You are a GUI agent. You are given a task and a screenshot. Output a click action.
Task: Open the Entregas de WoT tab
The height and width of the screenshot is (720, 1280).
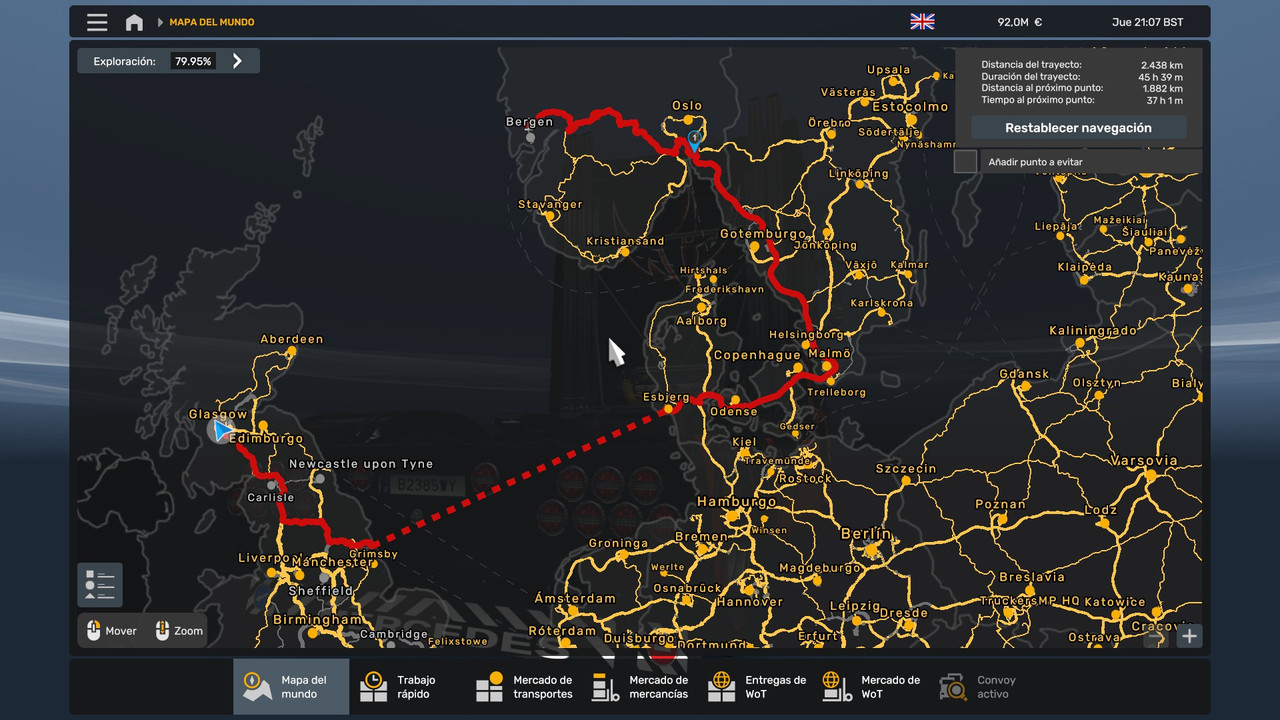pyautogui.click(x=755, y=686)
